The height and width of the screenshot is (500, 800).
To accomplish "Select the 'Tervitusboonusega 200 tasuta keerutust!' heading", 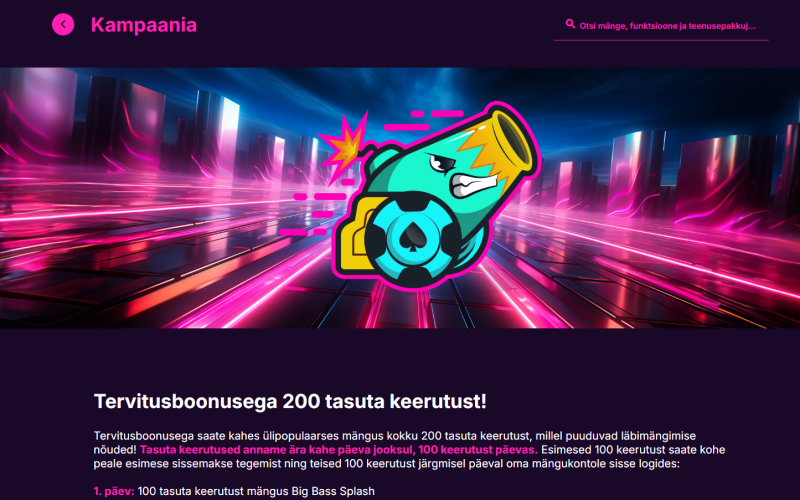I will coord(290,402).
